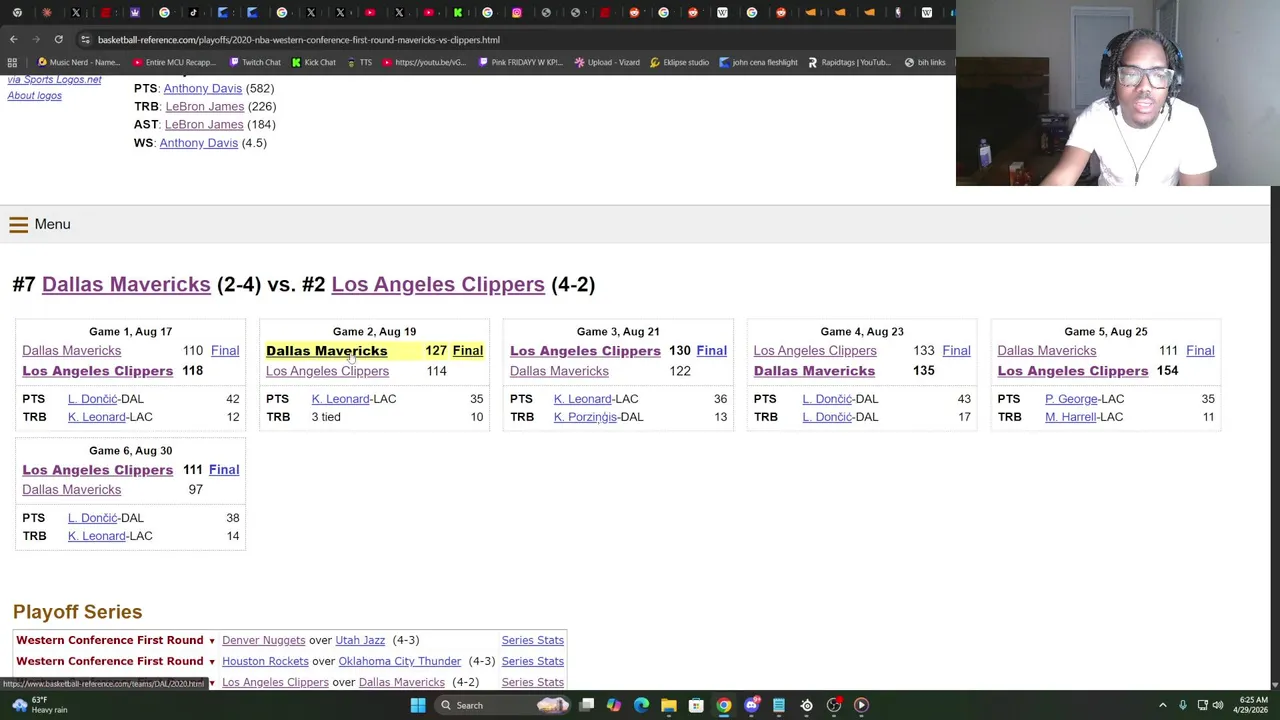1280x720 pixels.
Task: Open the play-button app on taskbar
Action: point(861,705)
